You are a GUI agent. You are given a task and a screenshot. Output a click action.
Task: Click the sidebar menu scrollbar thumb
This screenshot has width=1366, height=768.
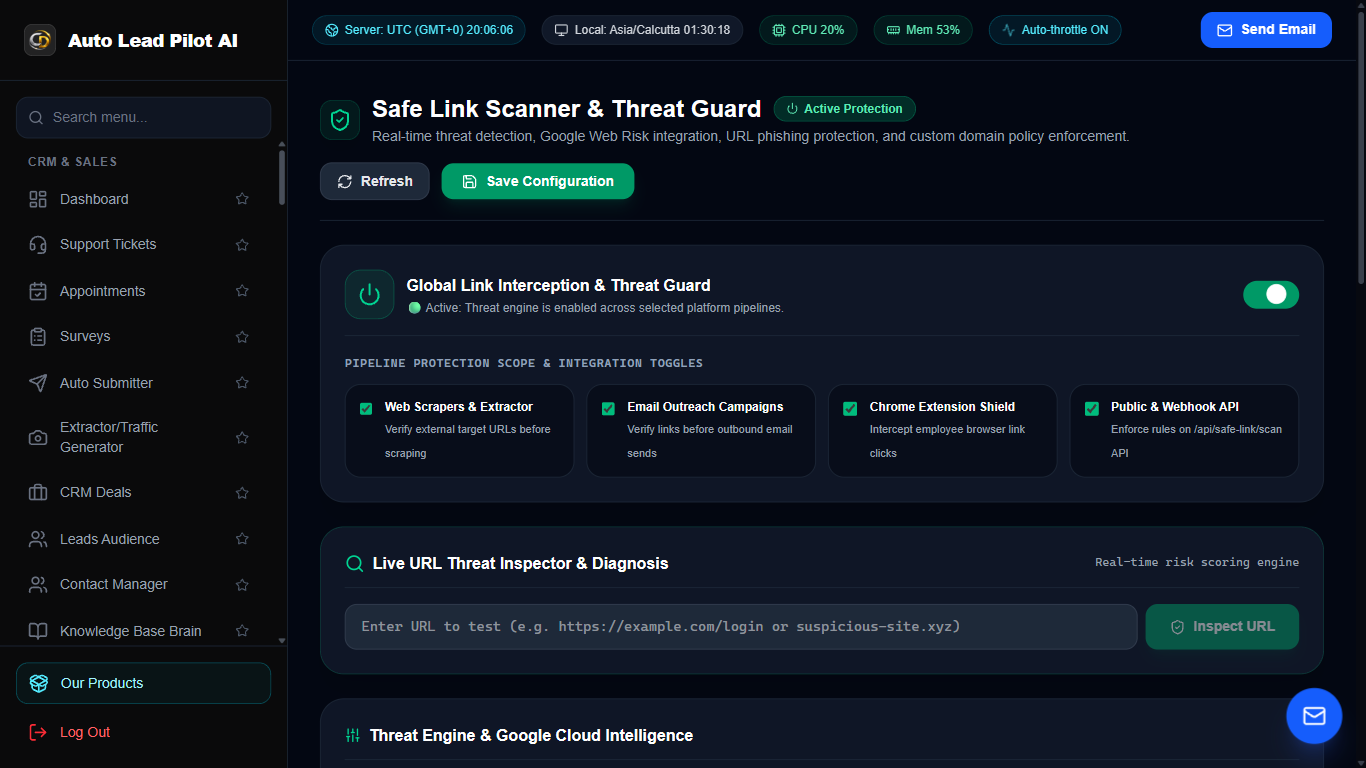coord(282,178)
